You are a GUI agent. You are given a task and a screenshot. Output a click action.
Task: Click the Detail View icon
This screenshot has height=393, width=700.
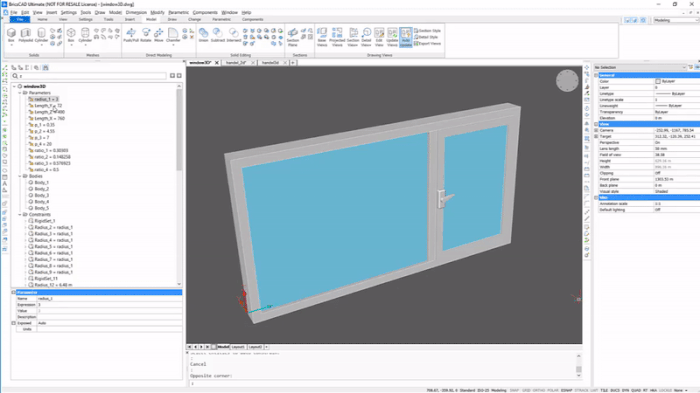click(x=366, y=37)
